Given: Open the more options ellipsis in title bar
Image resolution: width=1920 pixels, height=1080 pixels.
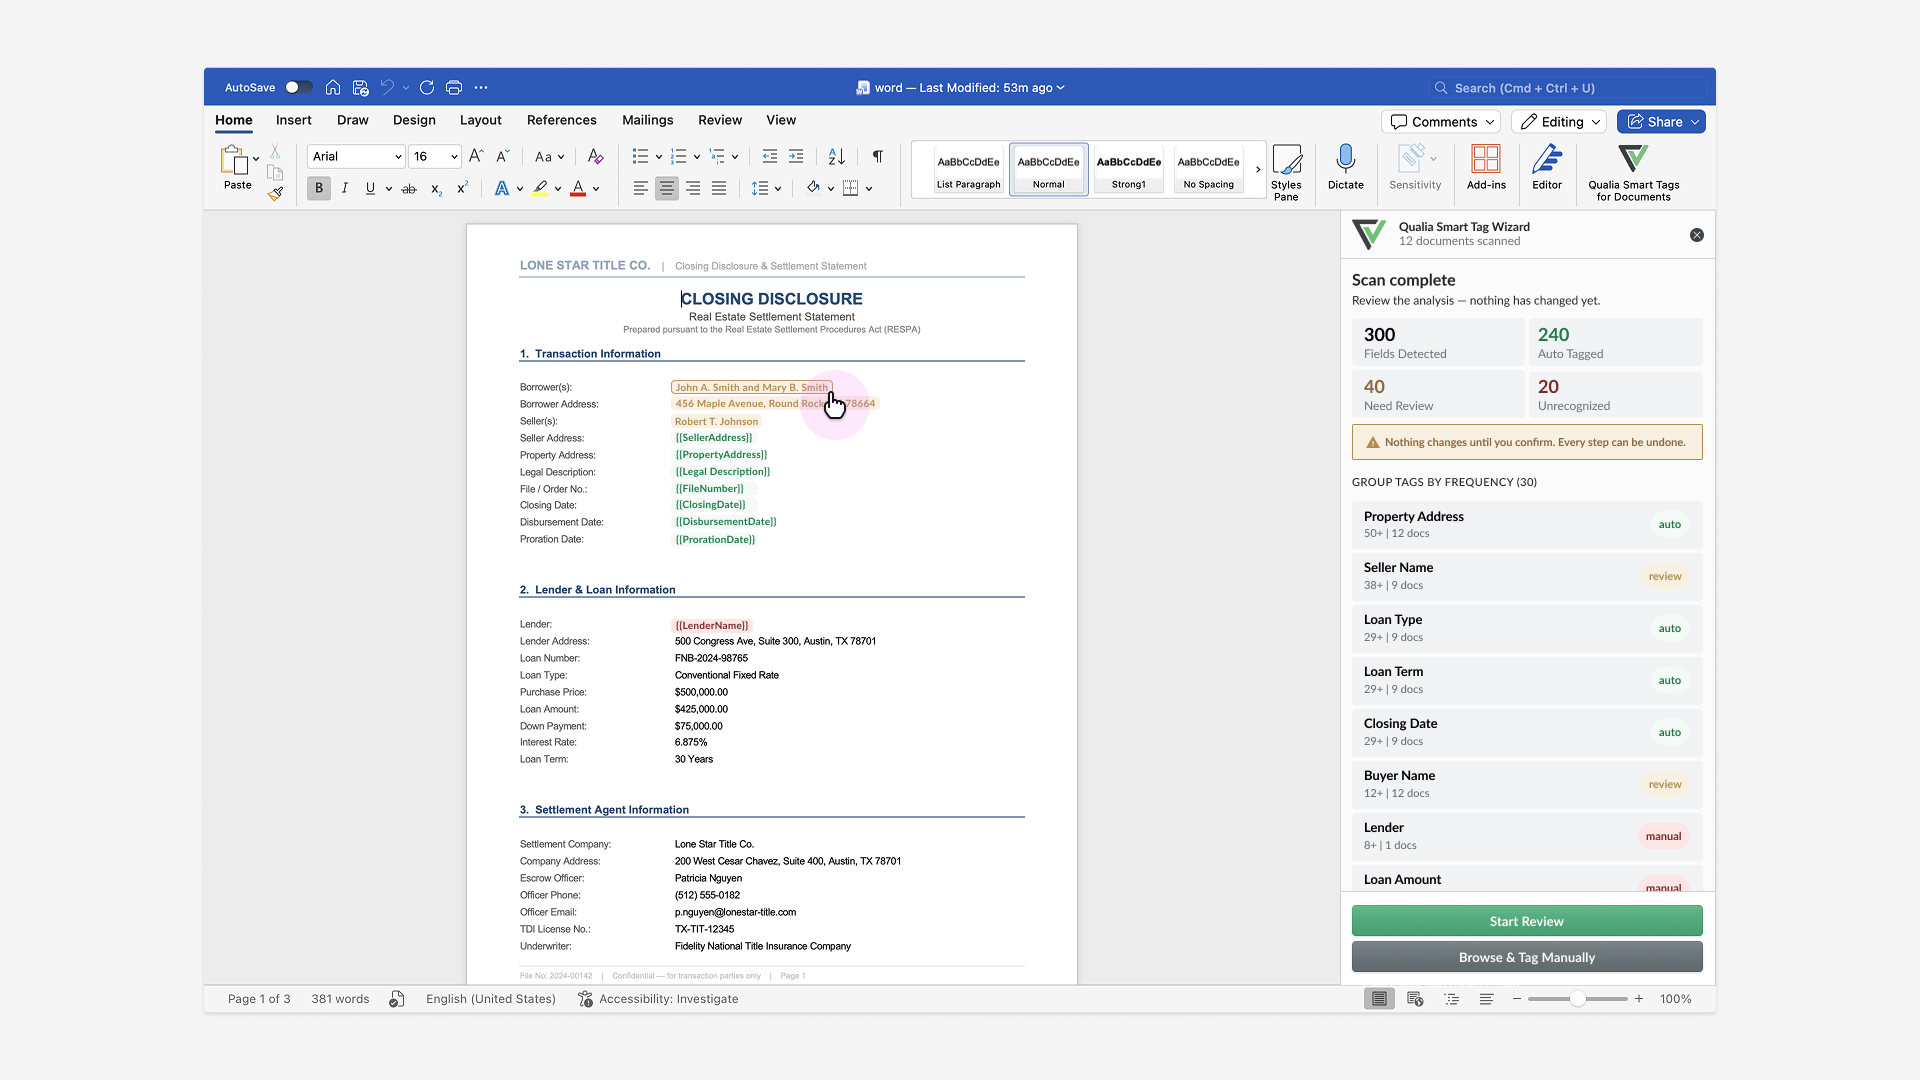Looking at the screenshot, I should (481, 88).
